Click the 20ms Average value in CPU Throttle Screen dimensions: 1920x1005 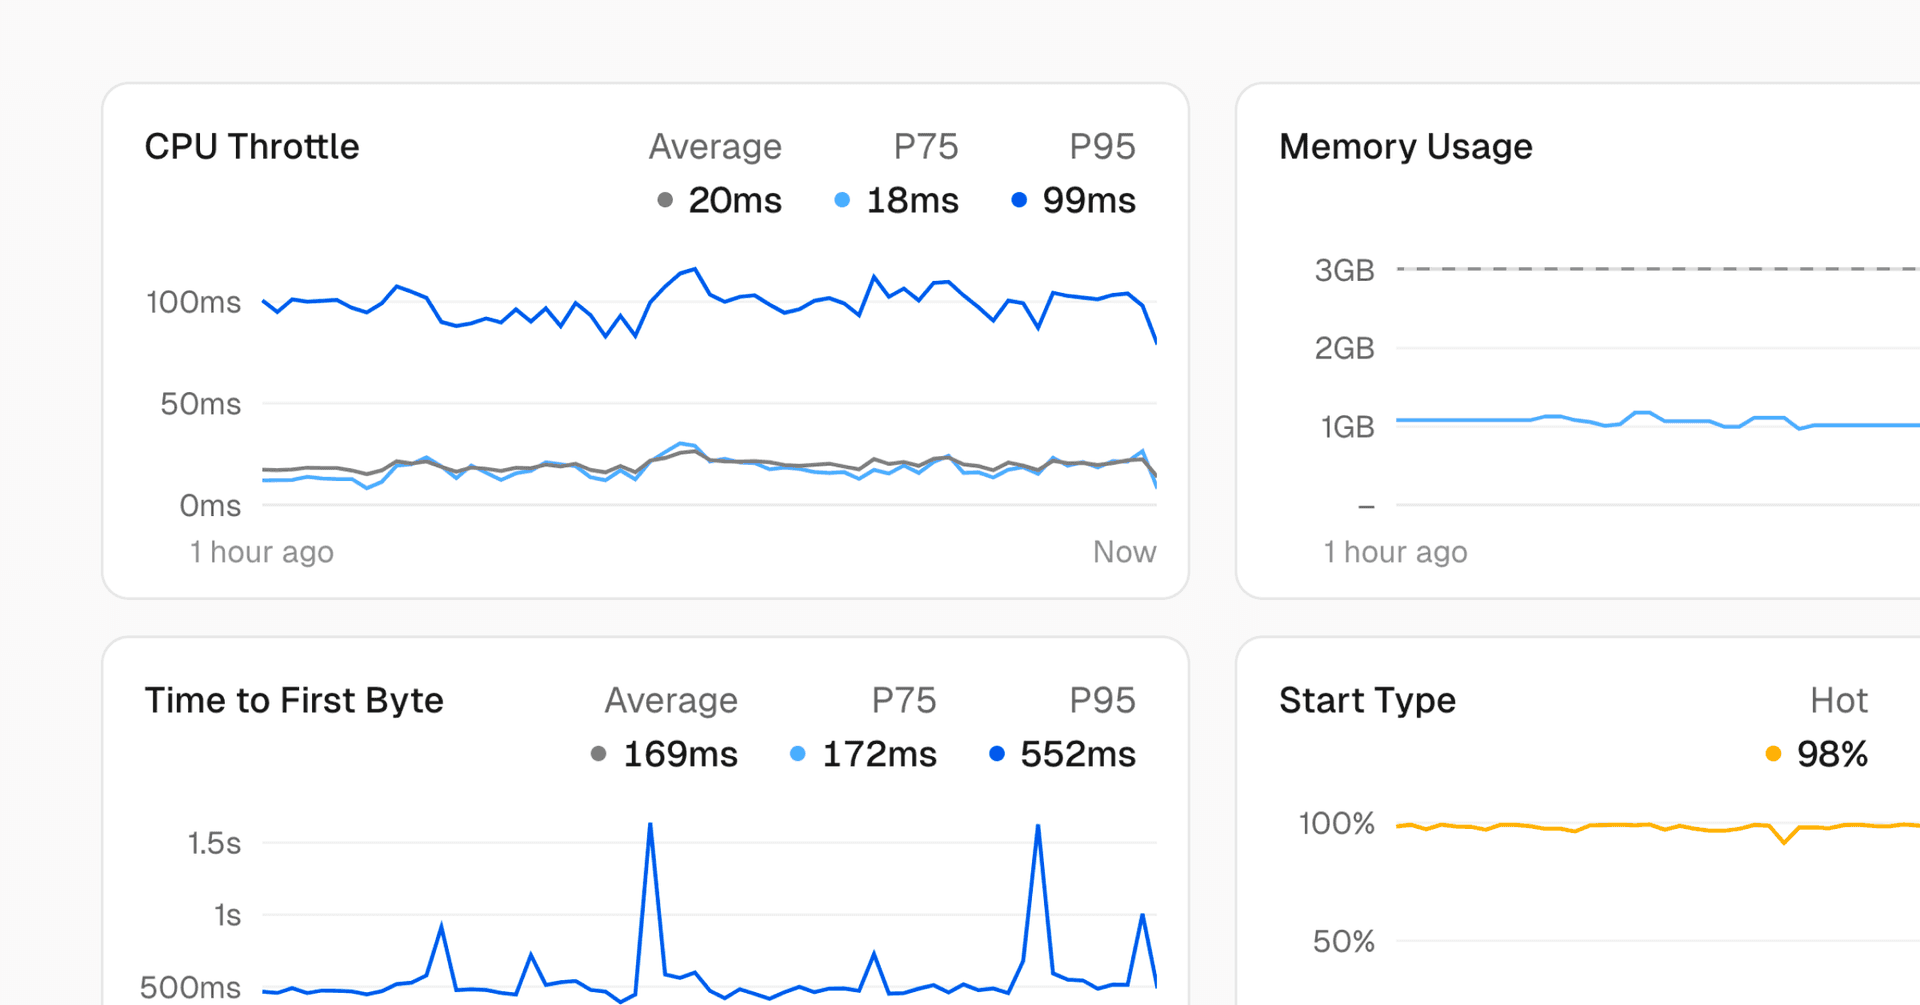[735, 201]
